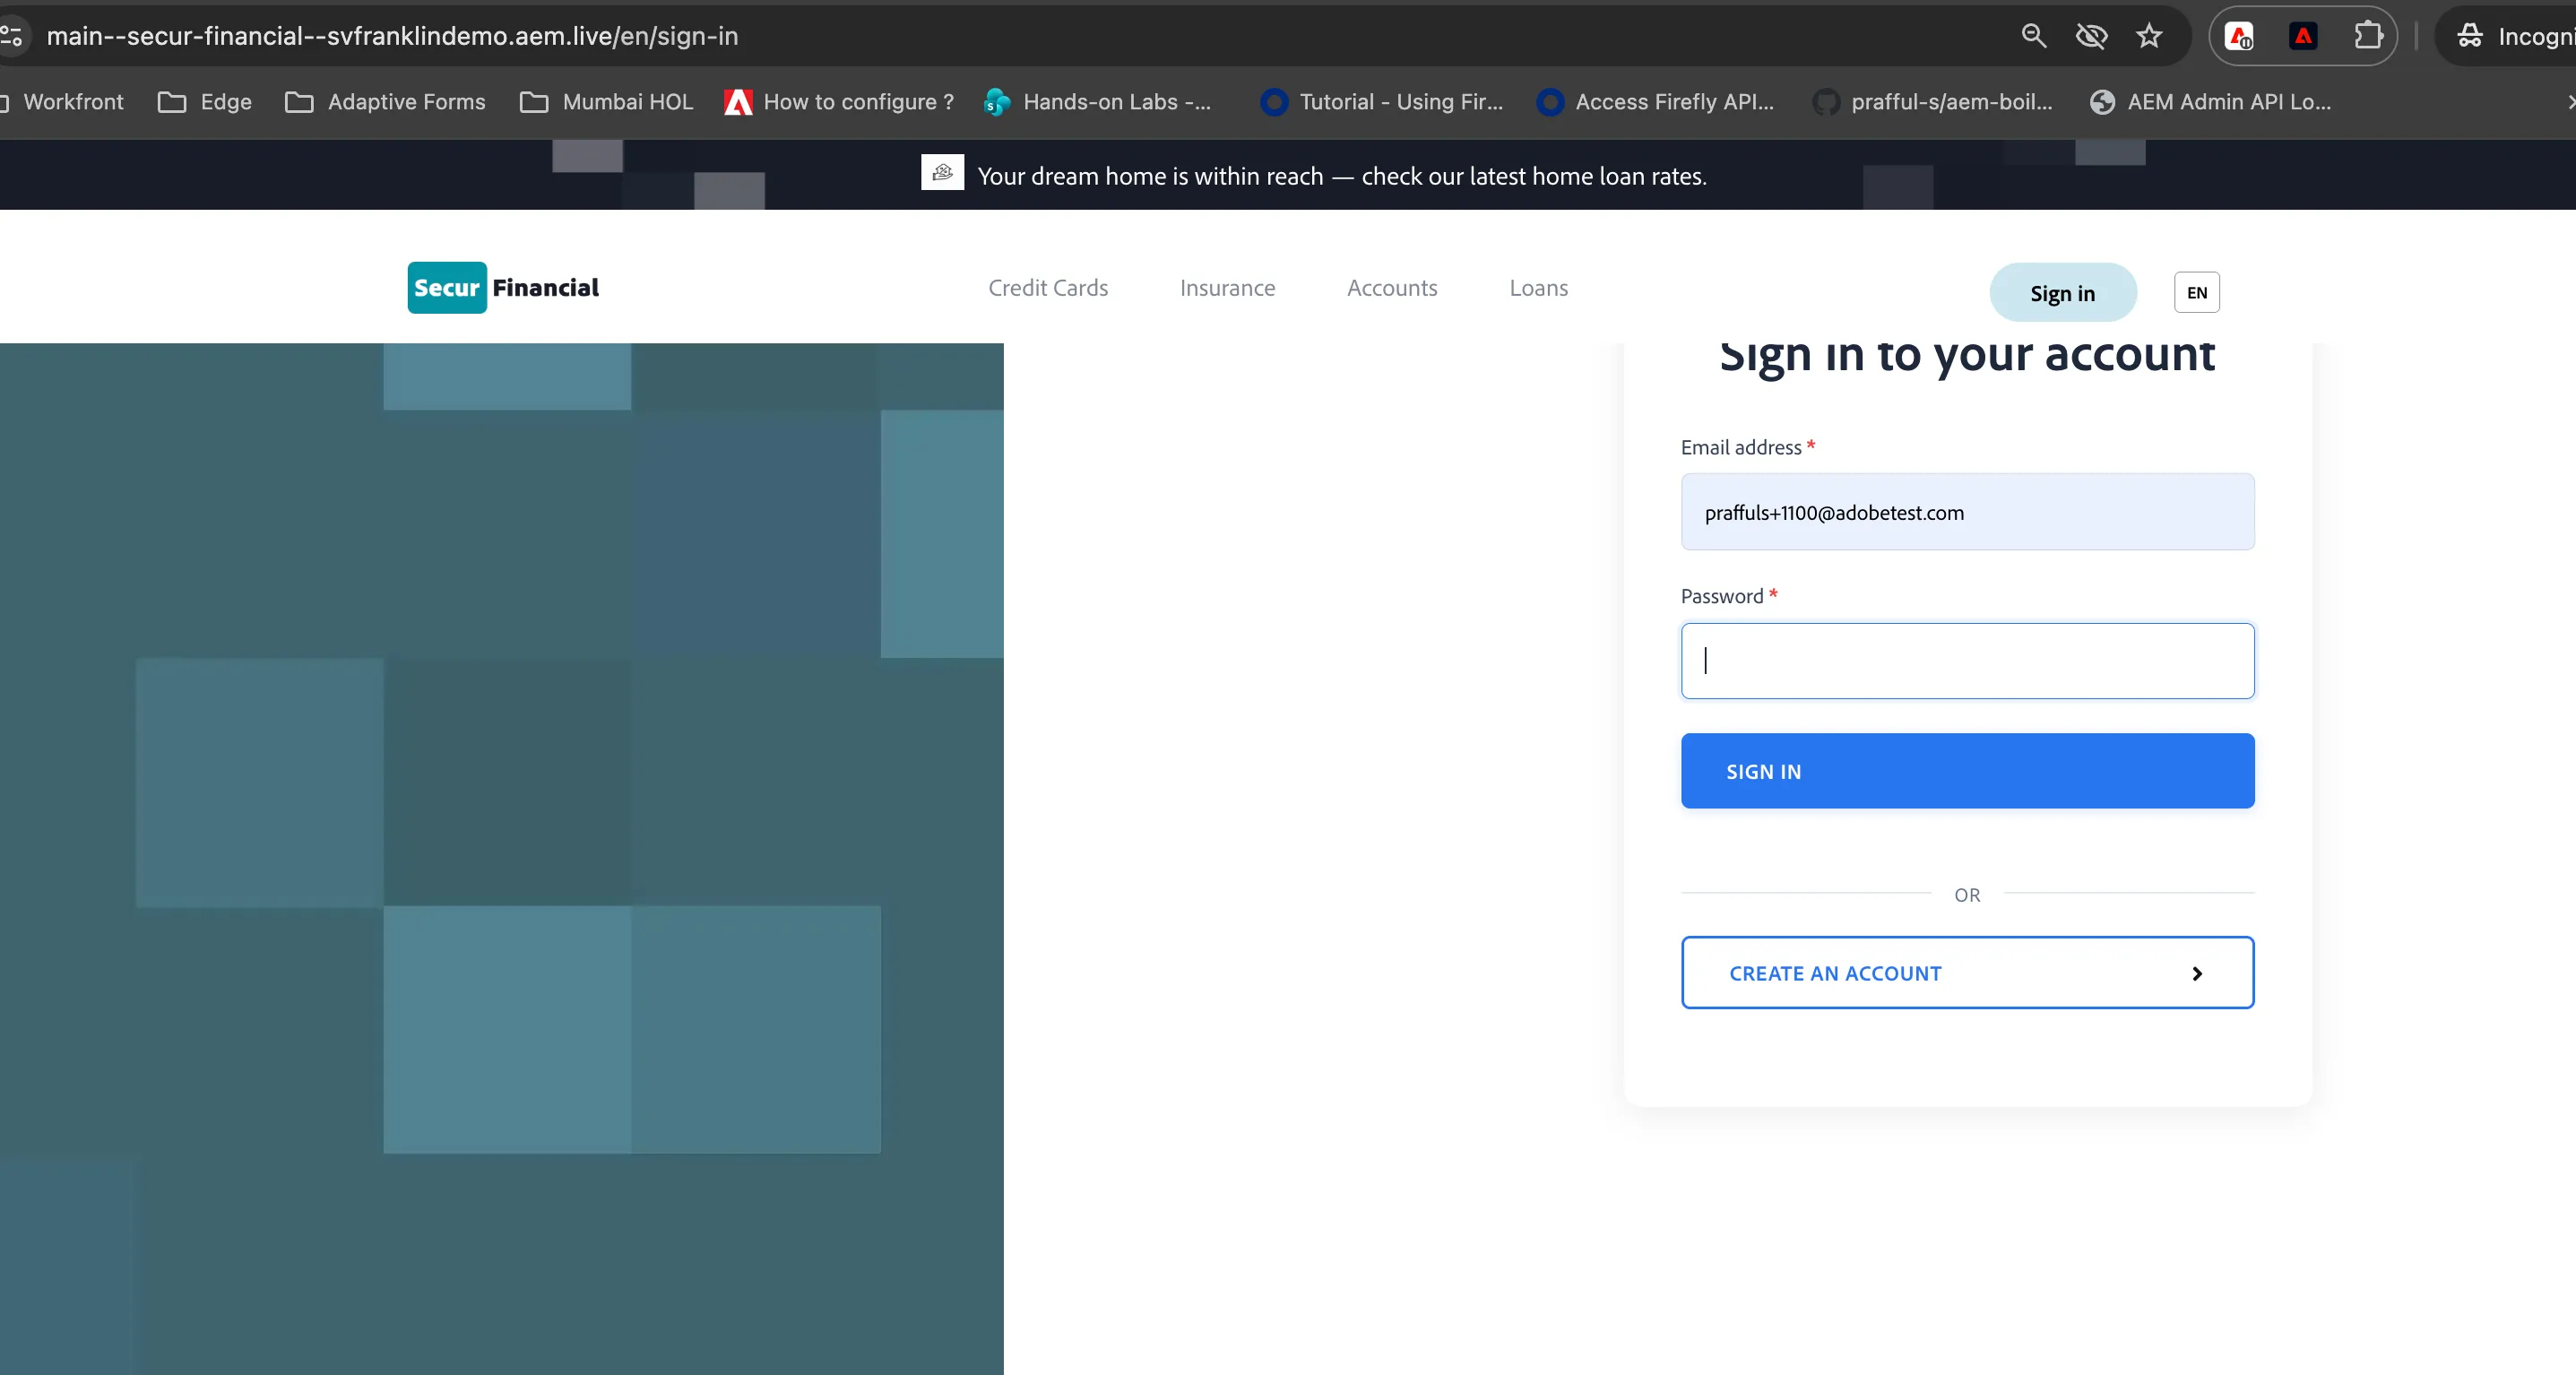Open the Mumbai HOL bookmark folder

point(606,102)
